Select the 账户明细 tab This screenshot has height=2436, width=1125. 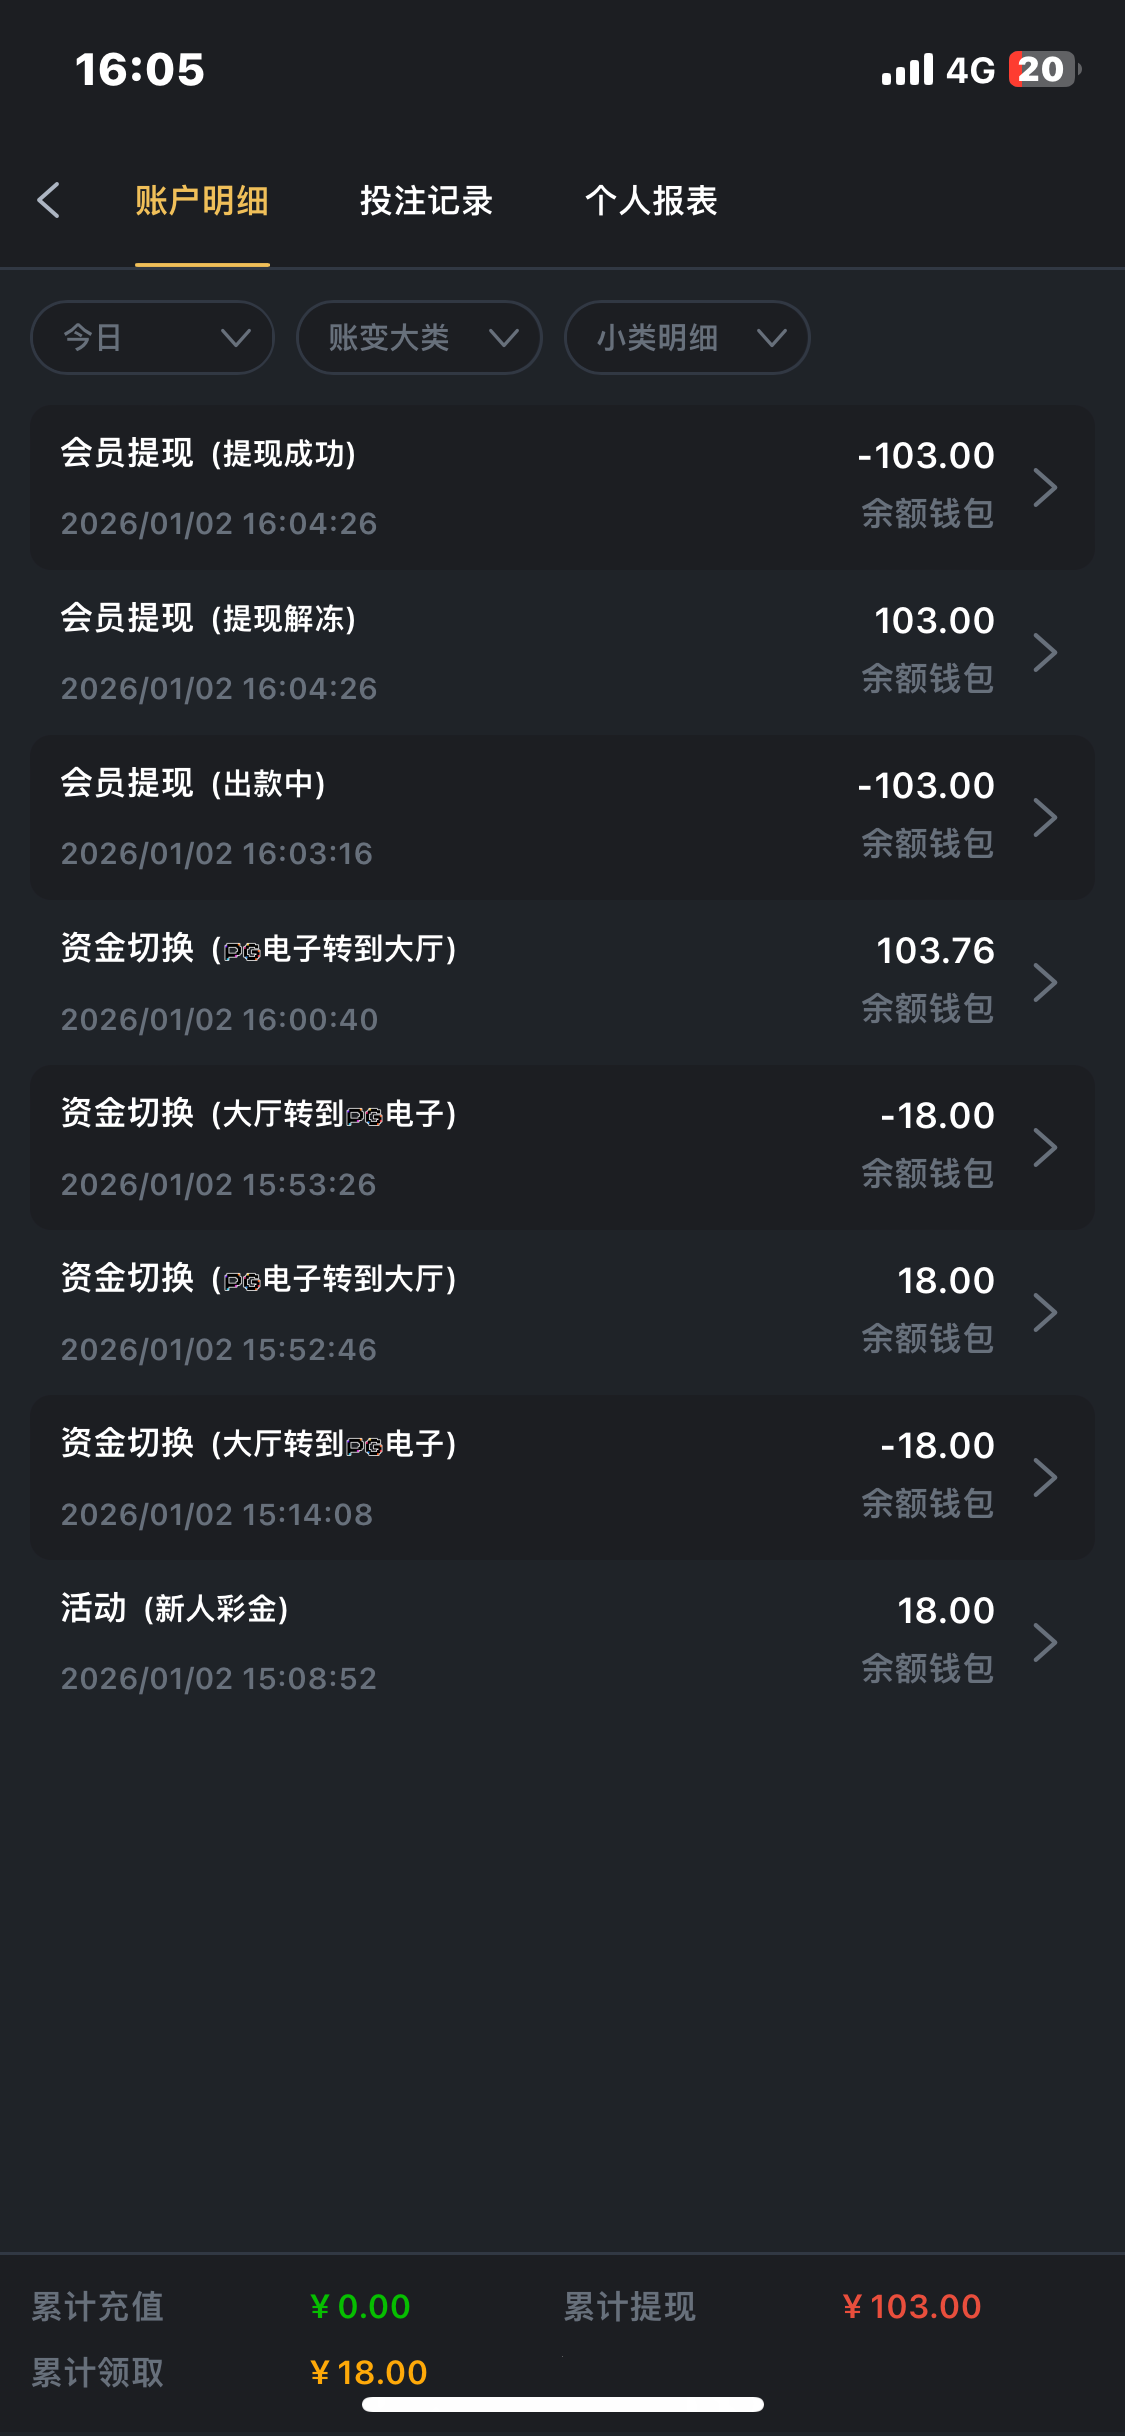pyautogui.click(x=202, y=201)
